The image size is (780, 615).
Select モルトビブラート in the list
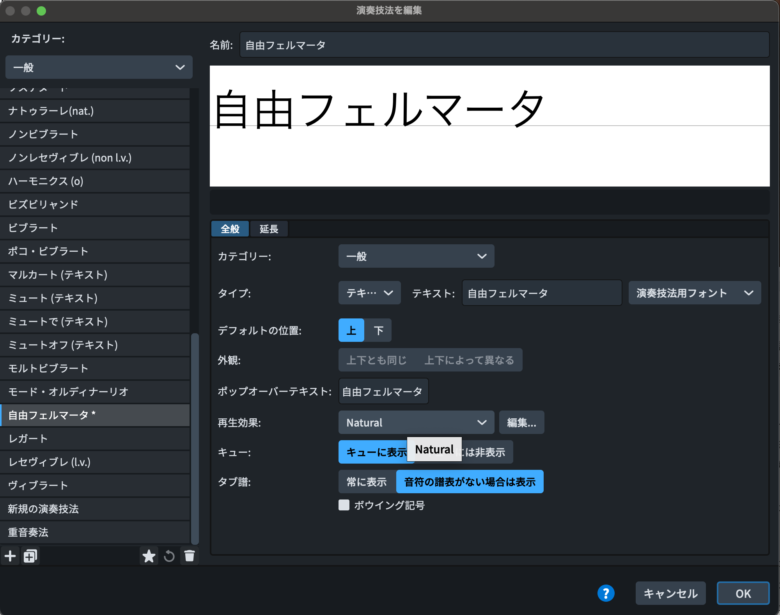click(95, 368)
